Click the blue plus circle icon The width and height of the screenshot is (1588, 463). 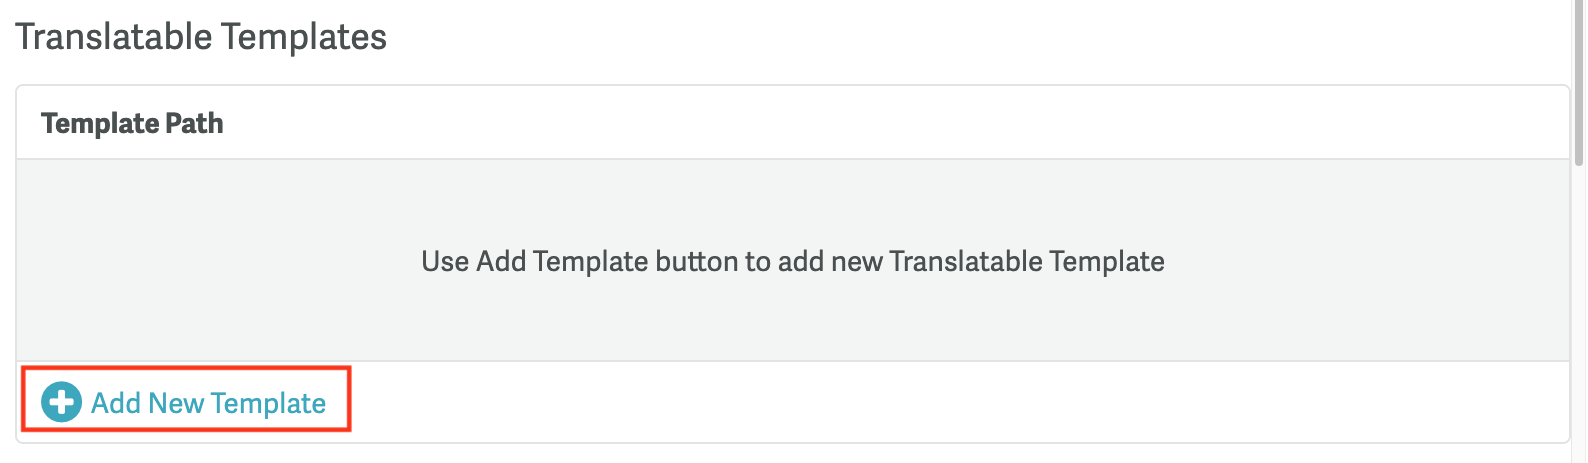pos(61,402)
